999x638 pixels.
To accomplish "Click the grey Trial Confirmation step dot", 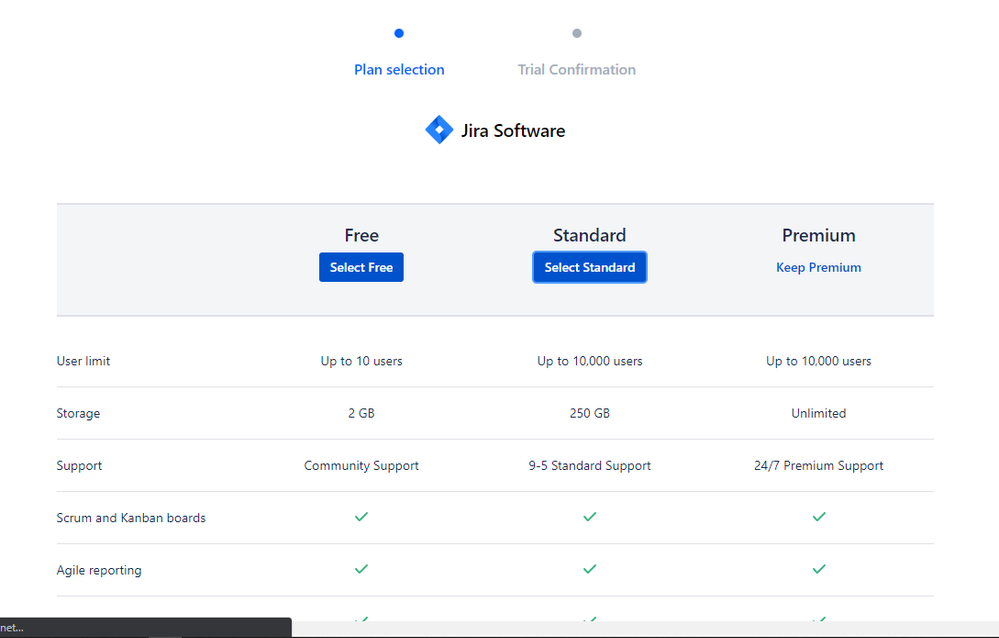I will coord(577,33).
